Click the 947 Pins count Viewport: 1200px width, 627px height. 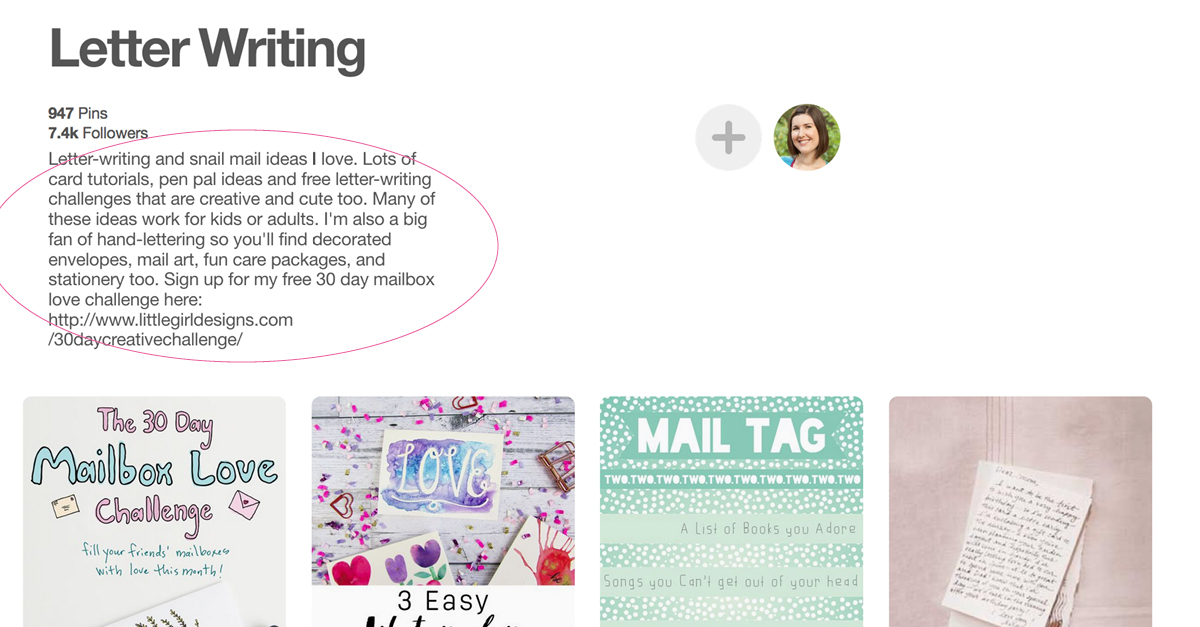tap(78, 113)
